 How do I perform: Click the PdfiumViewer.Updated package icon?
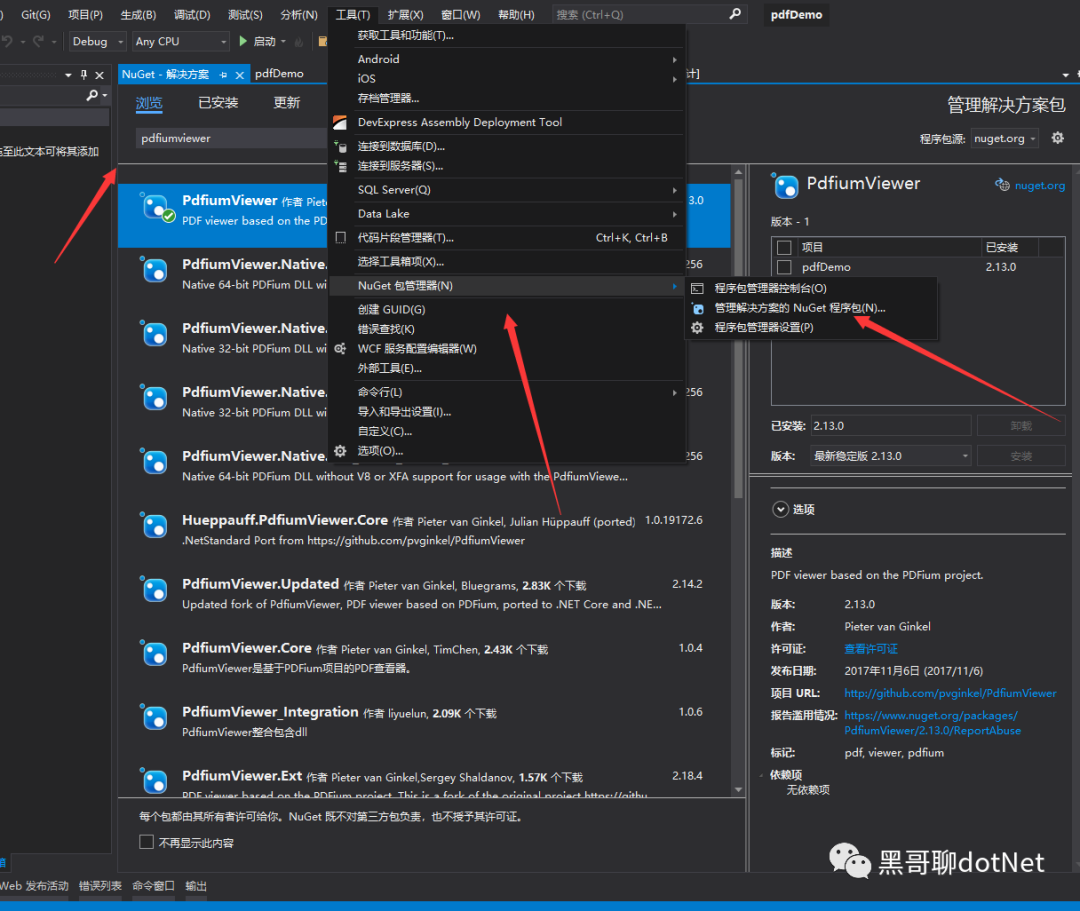tap(154, 591)
